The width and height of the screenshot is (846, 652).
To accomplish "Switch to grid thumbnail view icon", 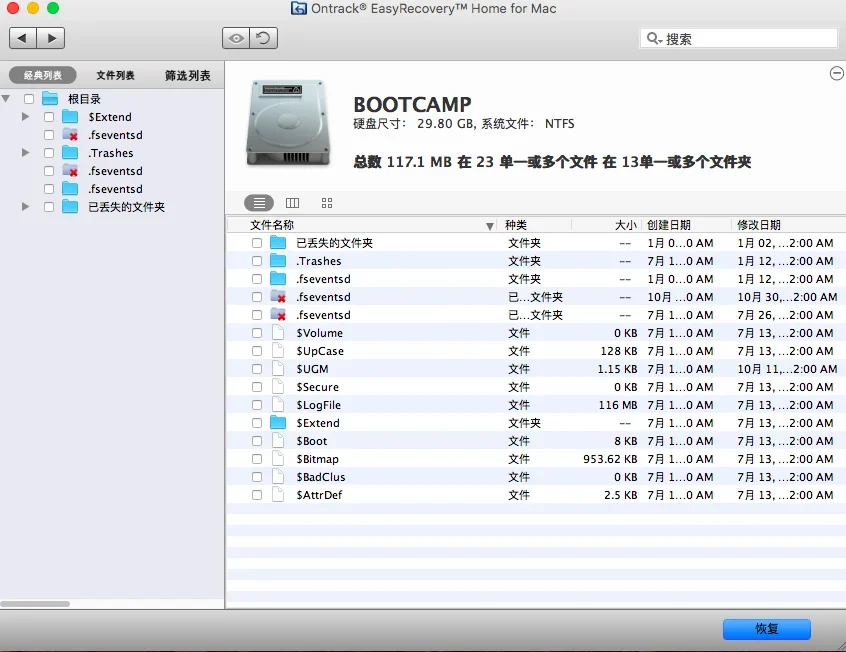I will point(327,203).
